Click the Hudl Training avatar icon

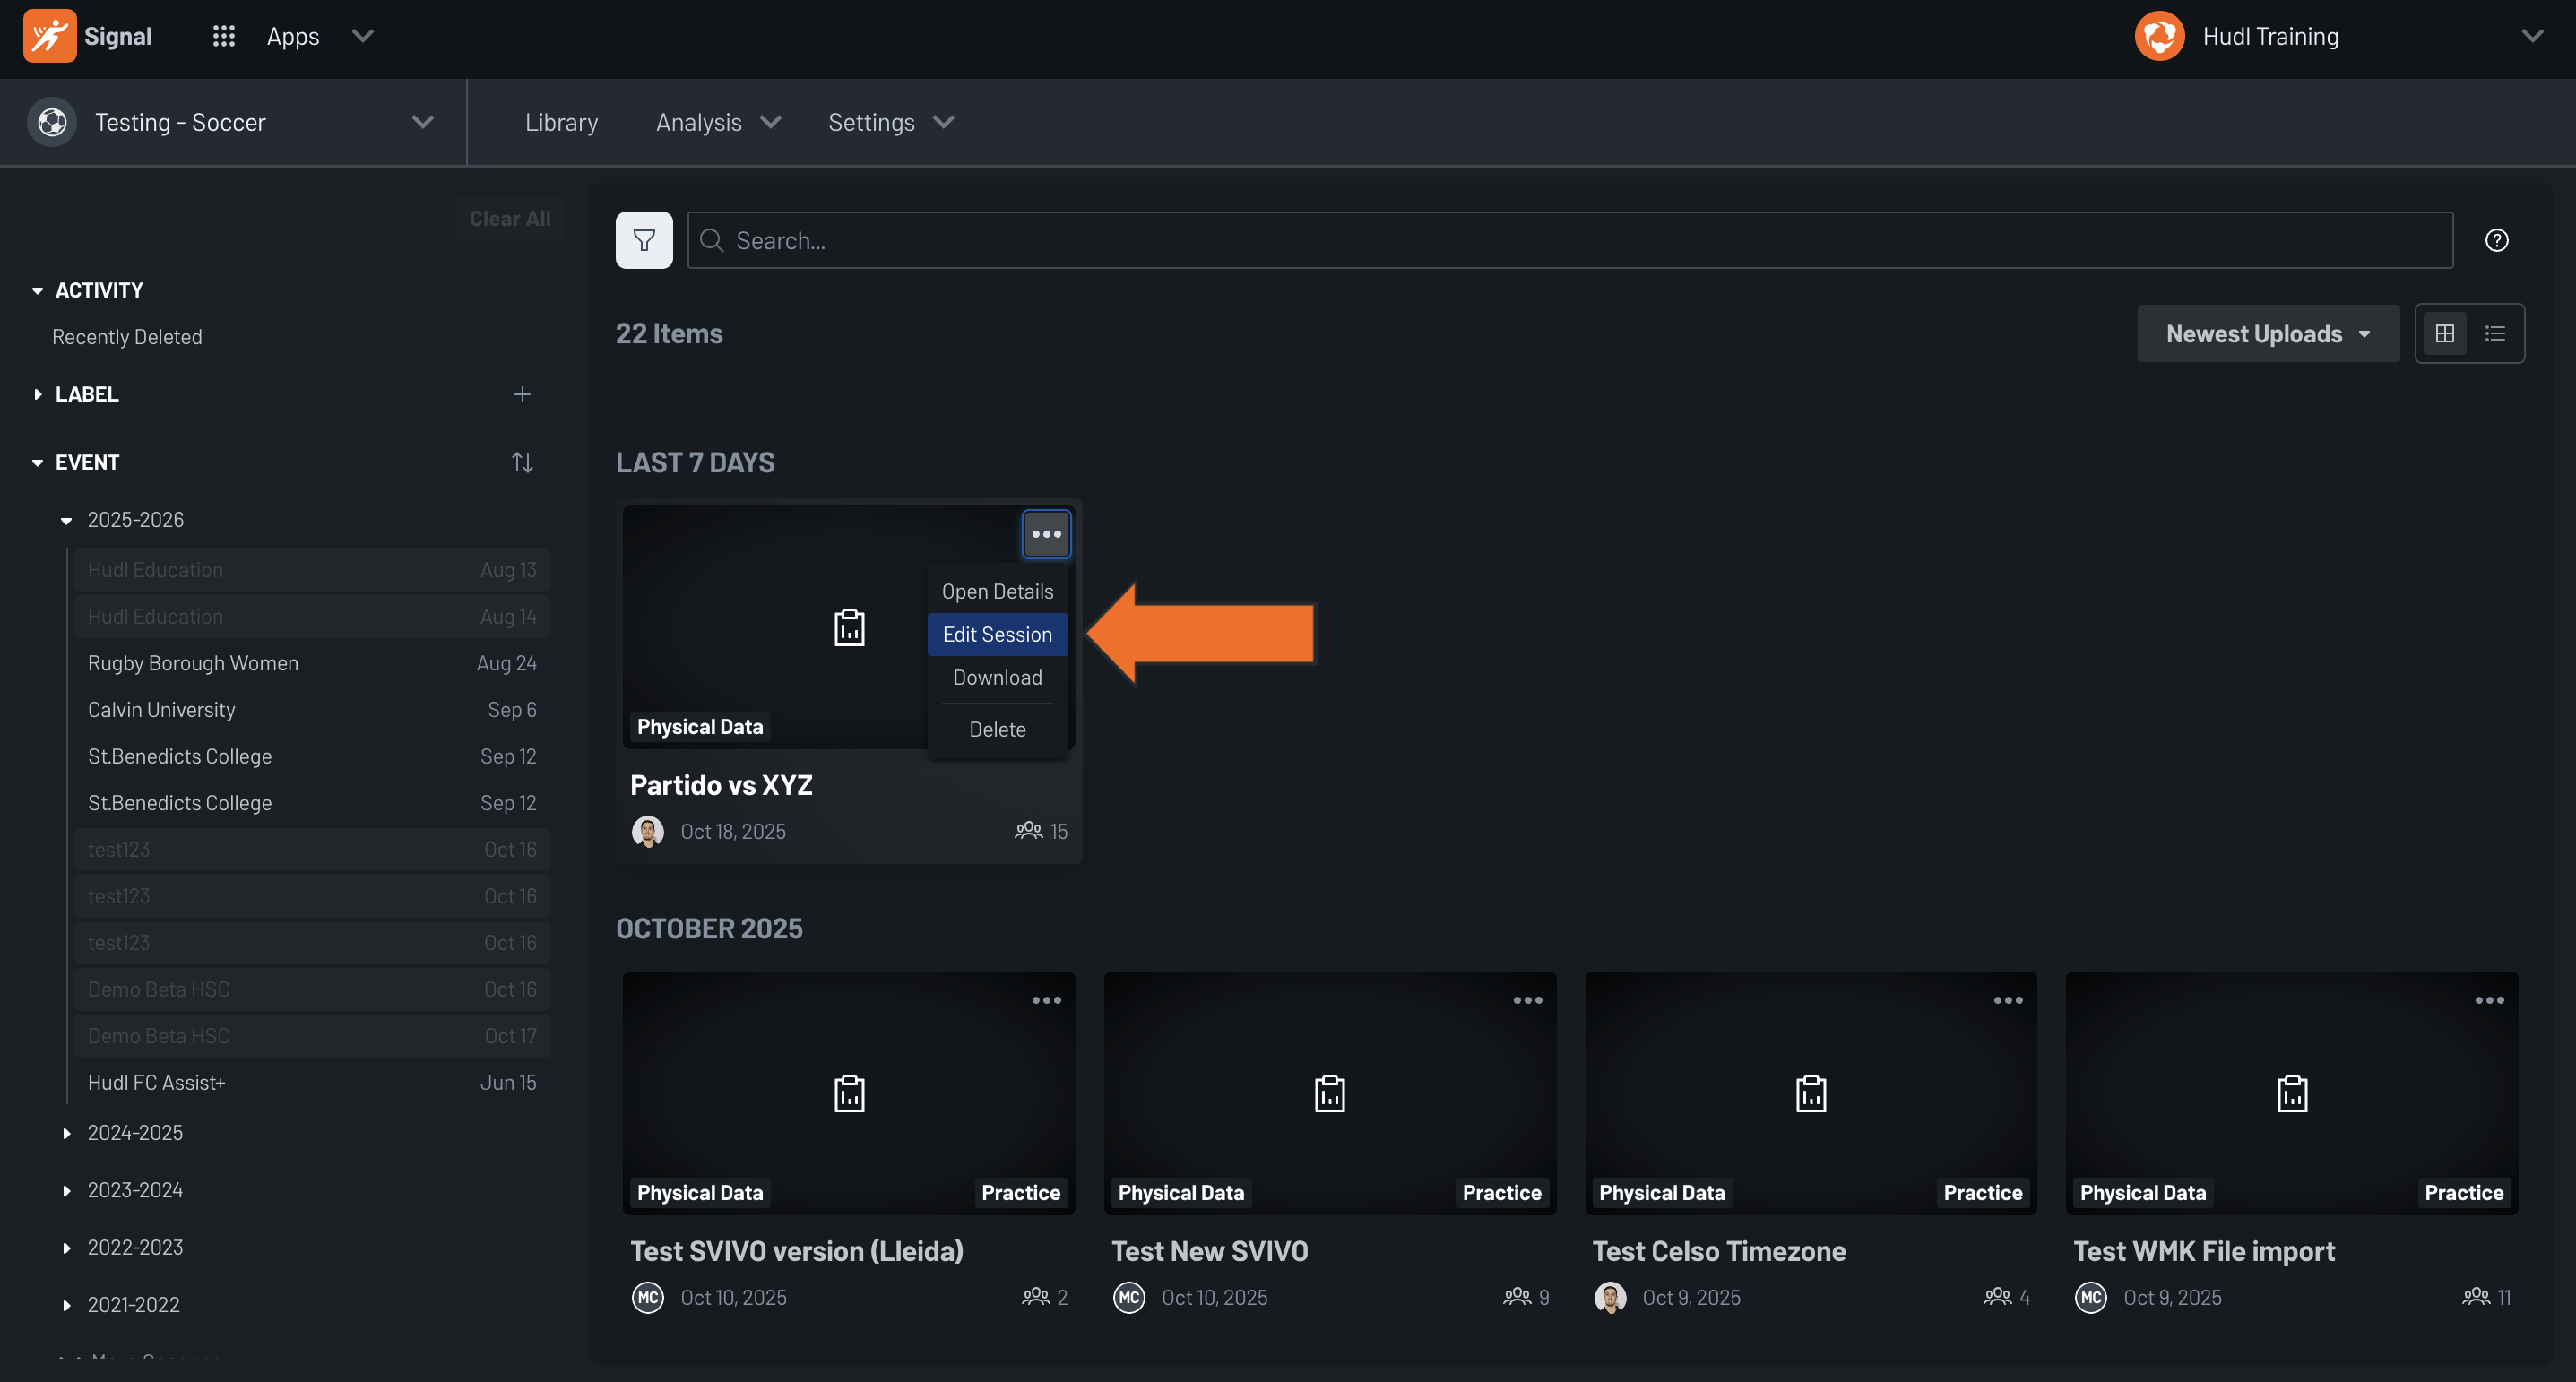click(x=2159, y=36)
